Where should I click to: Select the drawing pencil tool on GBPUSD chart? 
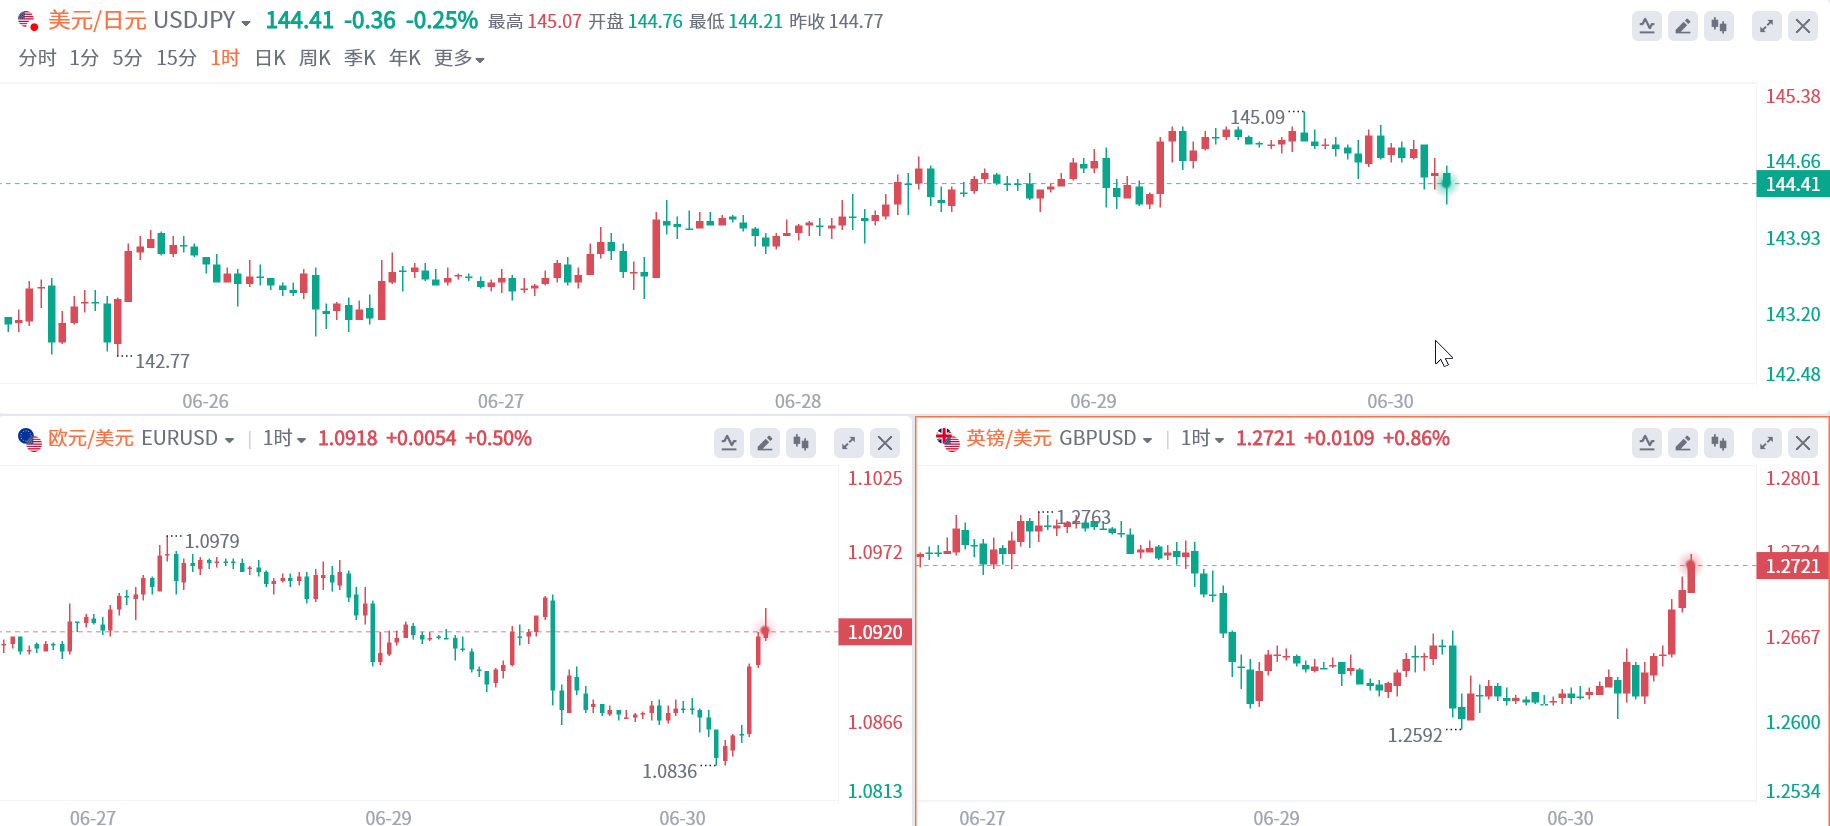click(x=1683, y=443)
